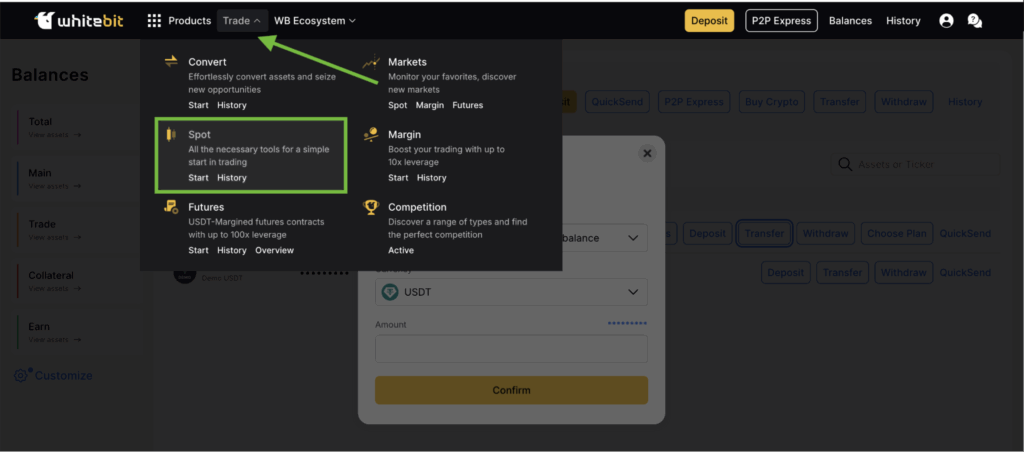Click Start under Futures
Image resolution: width=1024 pixels, height=452 pixels.
[x=199, y=250]
